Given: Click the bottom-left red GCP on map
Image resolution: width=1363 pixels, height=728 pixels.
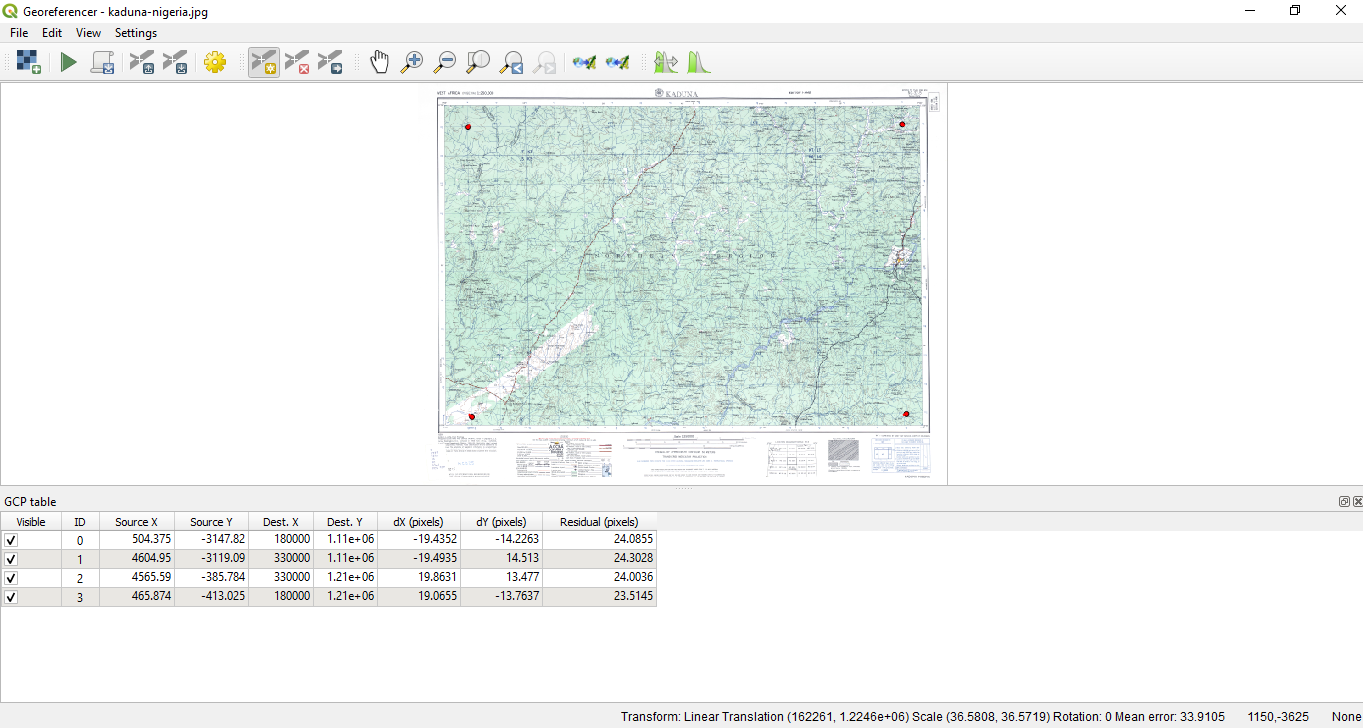Looking at the screenshot, I should click(x=472, y=416).
